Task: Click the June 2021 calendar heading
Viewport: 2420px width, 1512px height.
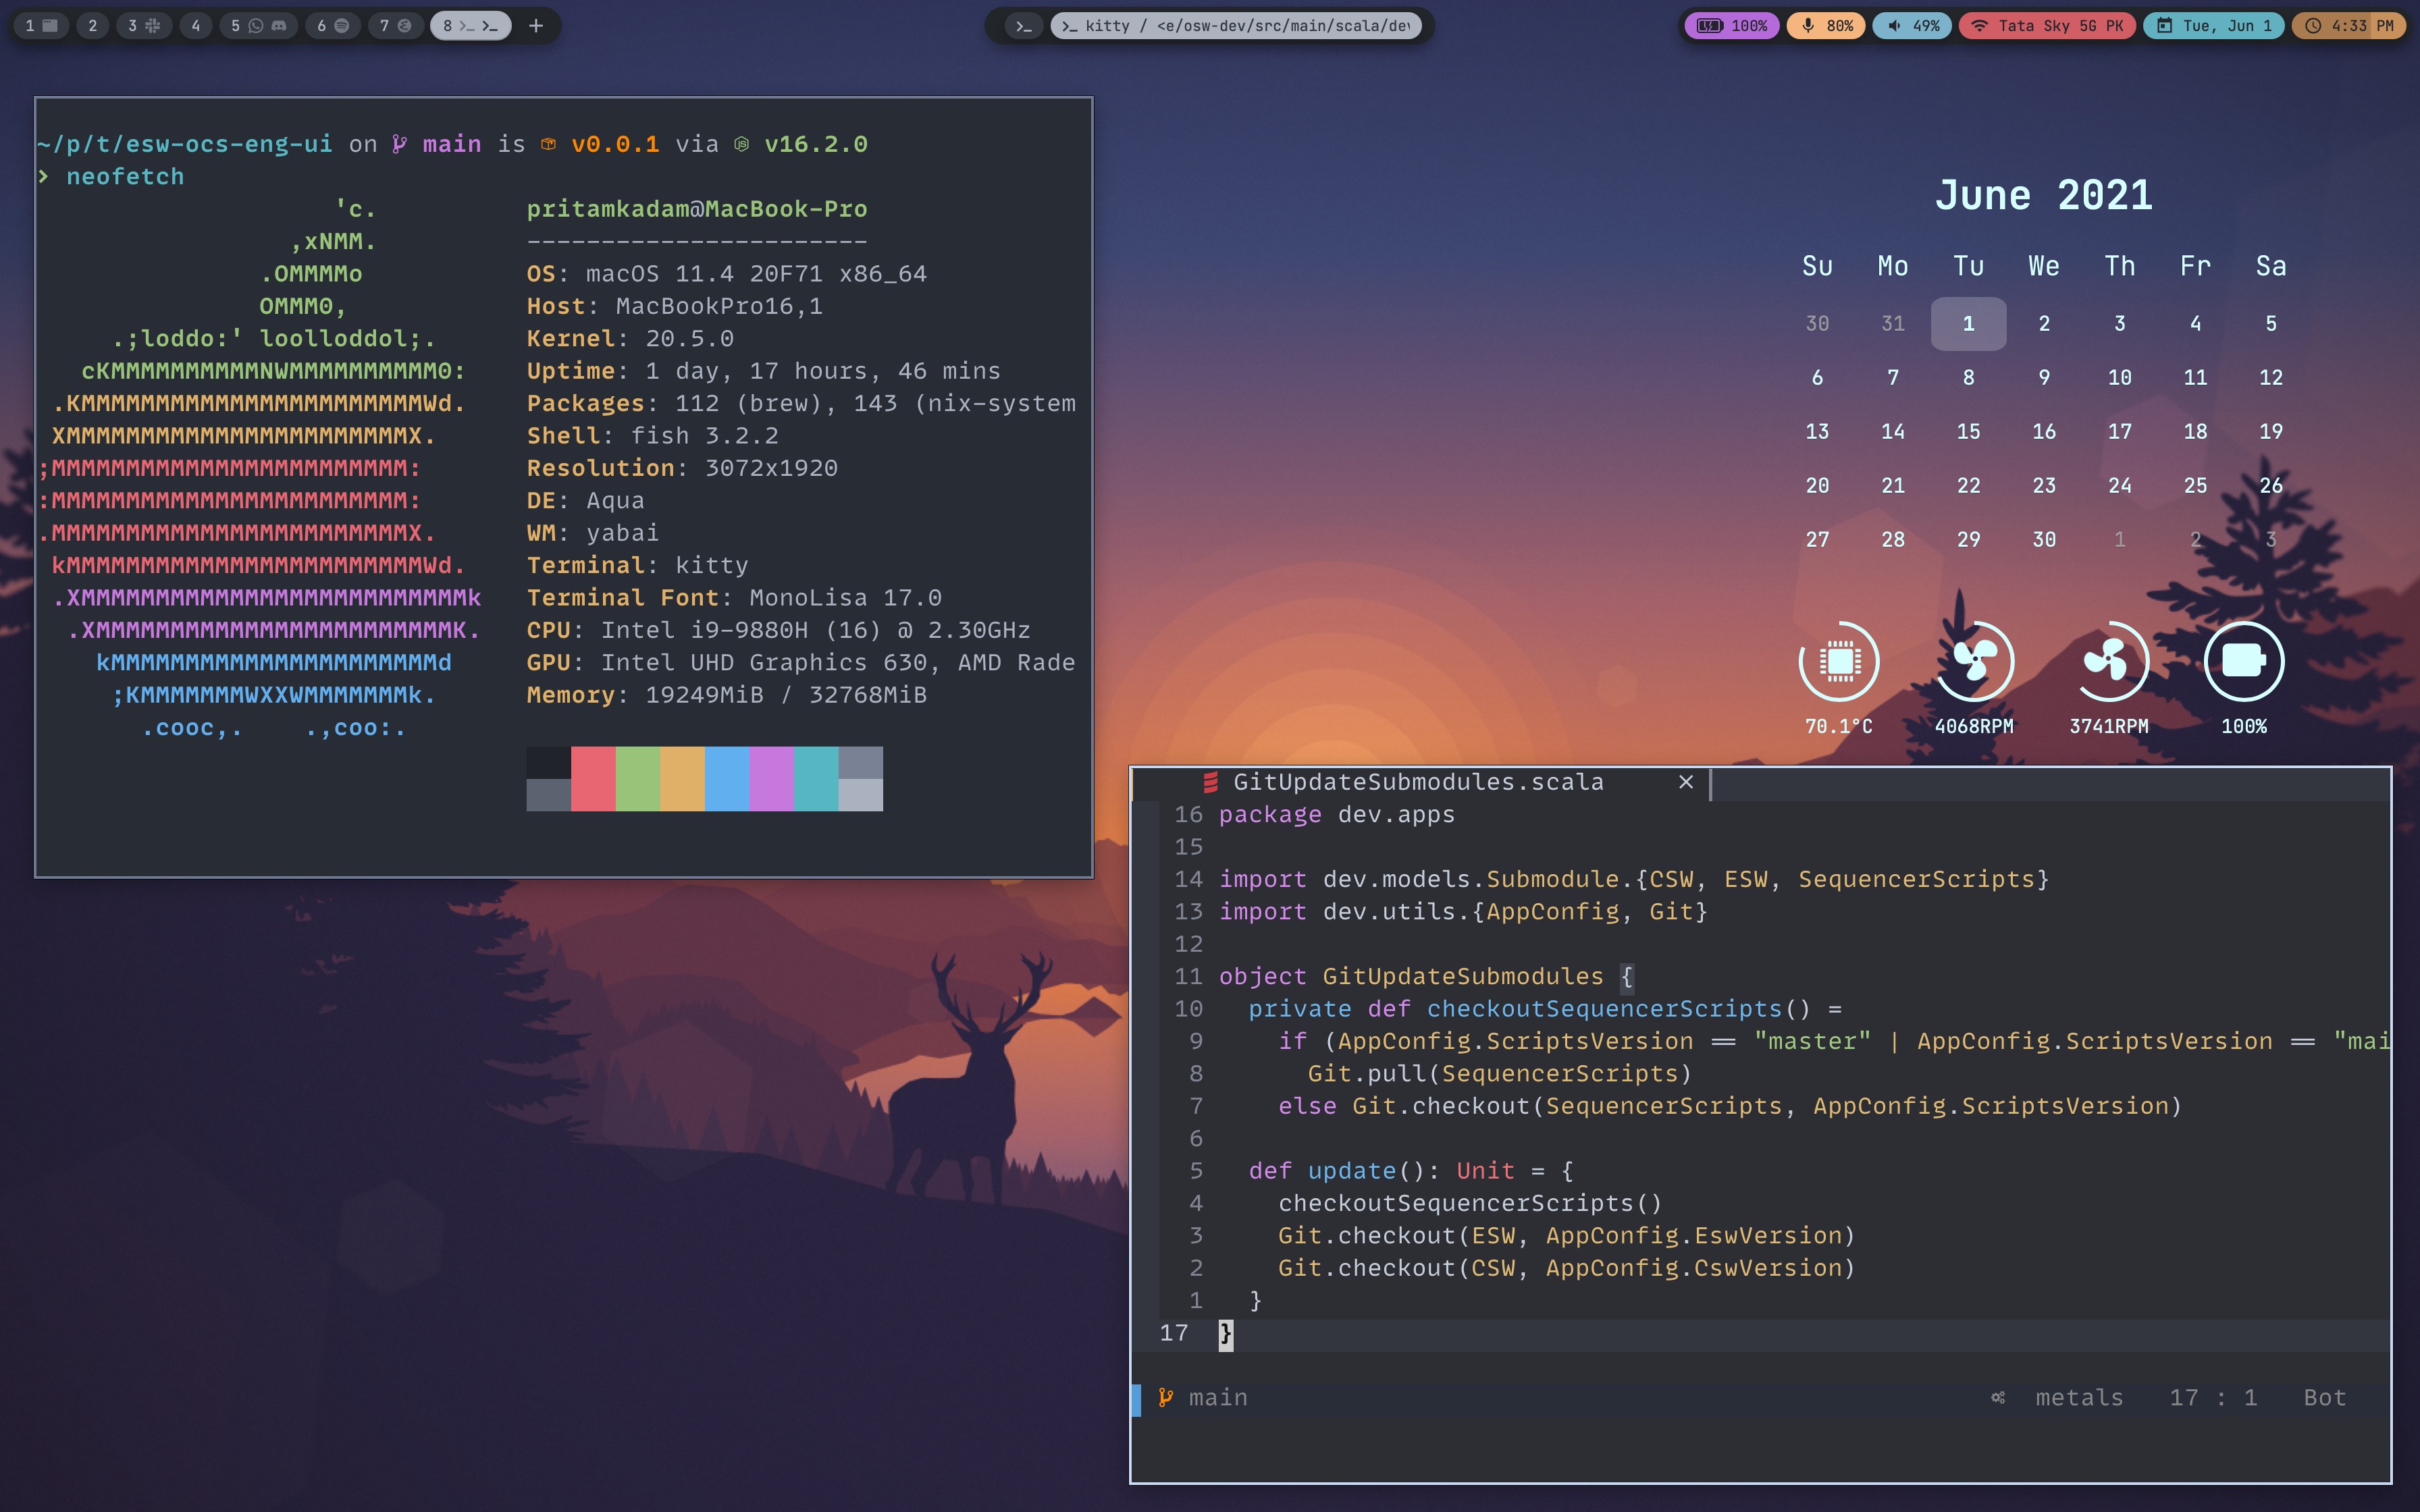Action: [x=2043, y=195]
